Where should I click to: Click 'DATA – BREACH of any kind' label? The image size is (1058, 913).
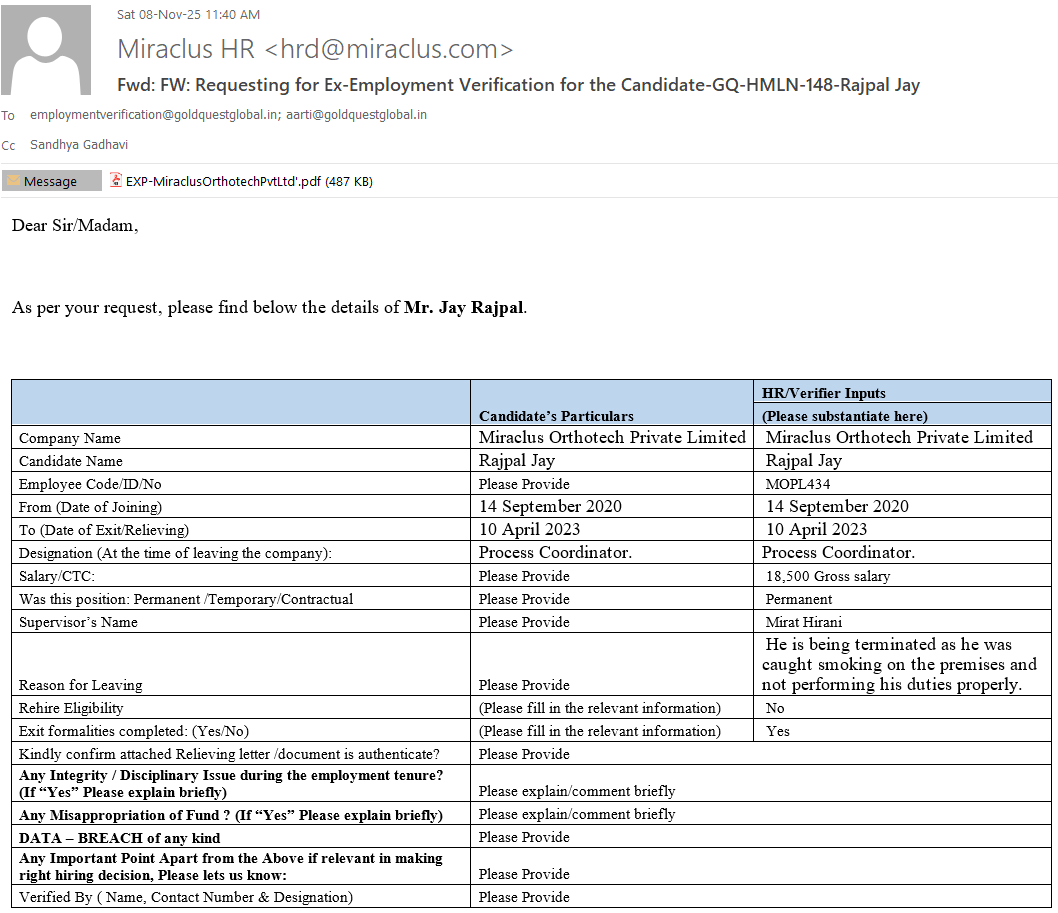click(x=119, y=837)
